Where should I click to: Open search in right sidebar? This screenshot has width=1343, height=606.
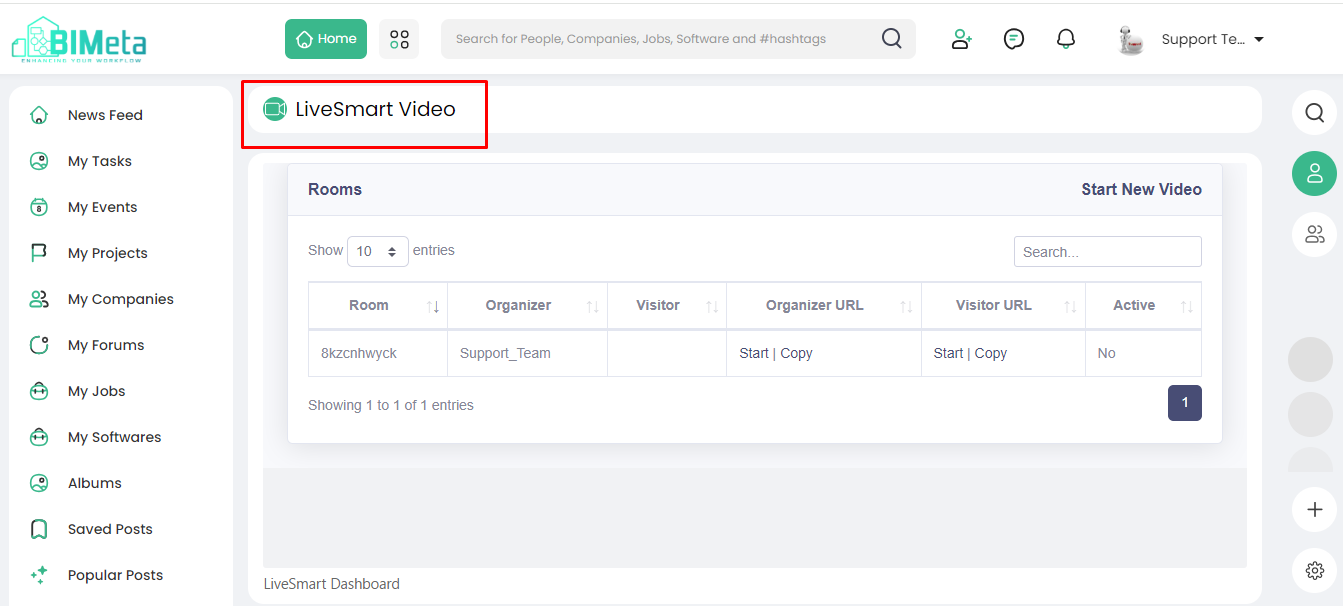point(1314,112)
